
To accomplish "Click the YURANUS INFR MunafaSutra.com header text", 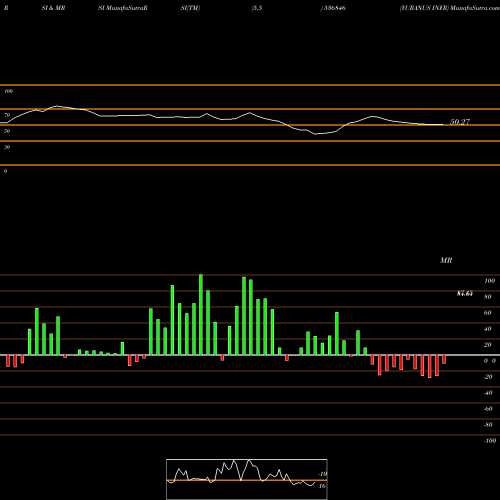I will (x=450, y=8).
